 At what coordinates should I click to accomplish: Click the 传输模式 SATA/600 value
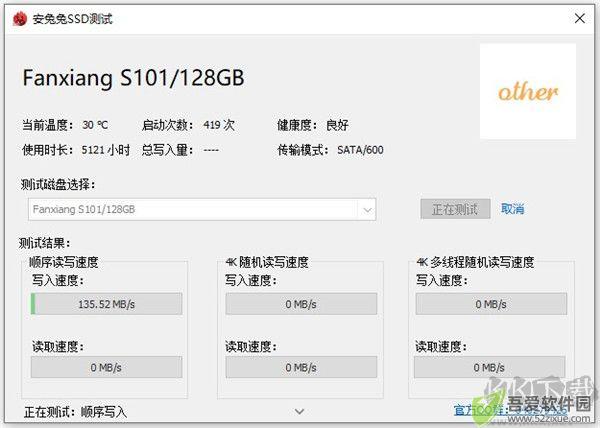(x=360, y=150)
